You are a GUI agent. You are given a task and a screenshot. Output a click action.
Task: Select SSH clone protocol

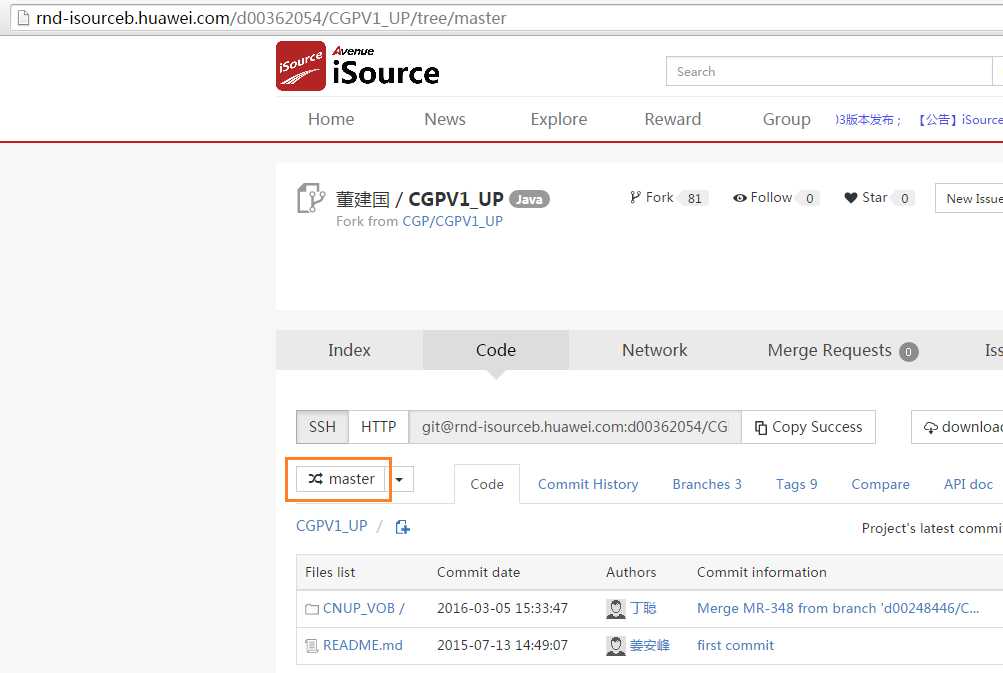[322, 427]
